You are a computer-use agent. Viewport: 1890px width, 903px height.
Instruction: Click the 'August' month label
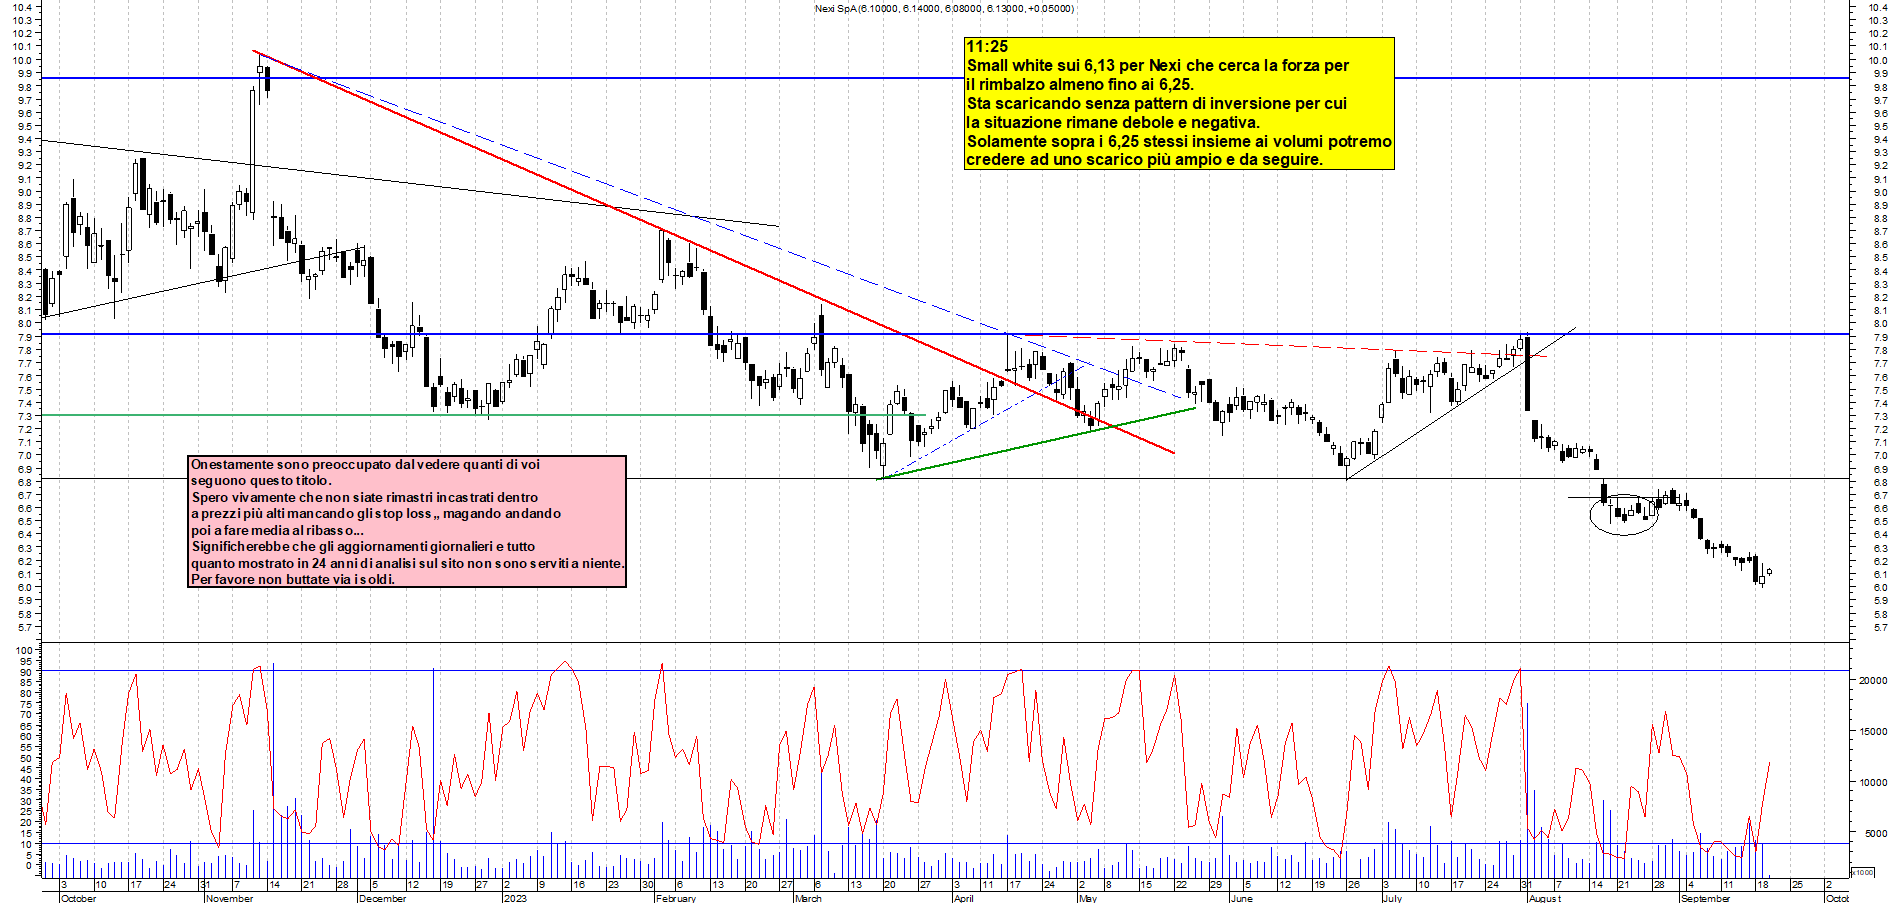[1544, 898]
